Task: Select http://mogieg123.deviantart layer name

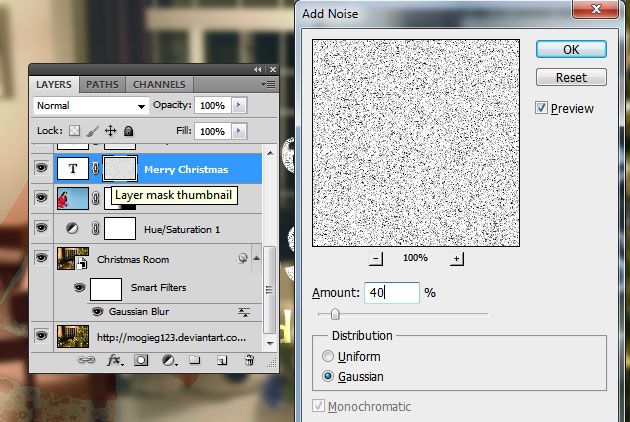Action: [x=171, y=337]
